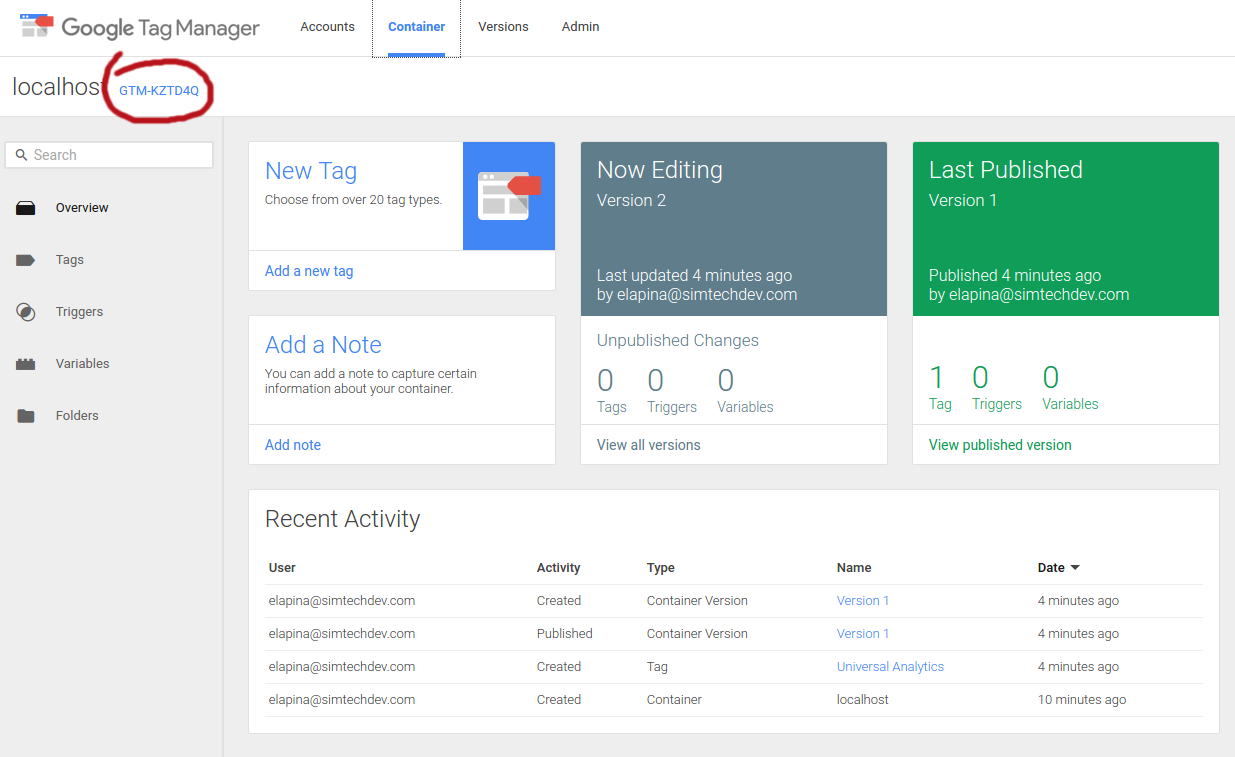Click the Overview sidebar icon
The image size is (1235, 757).
26,208
